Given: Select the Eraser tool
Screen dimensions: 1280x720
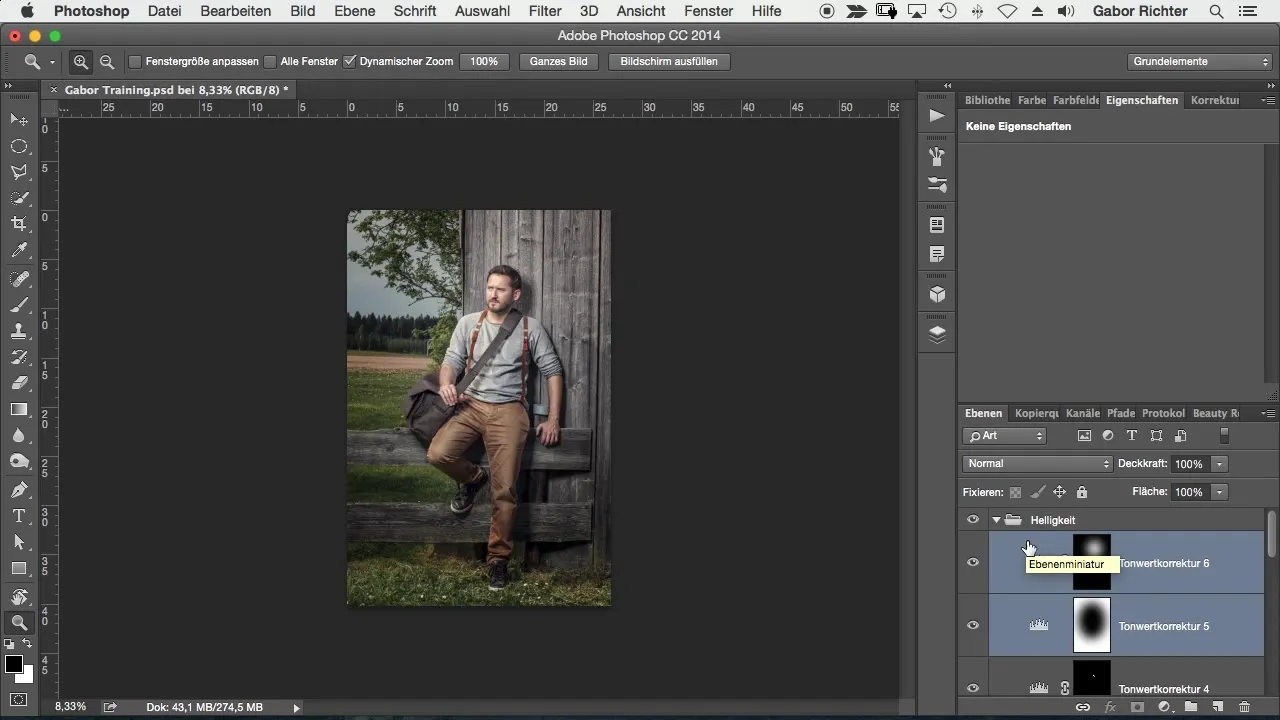Looking at the screenshot, I should 19,383.
